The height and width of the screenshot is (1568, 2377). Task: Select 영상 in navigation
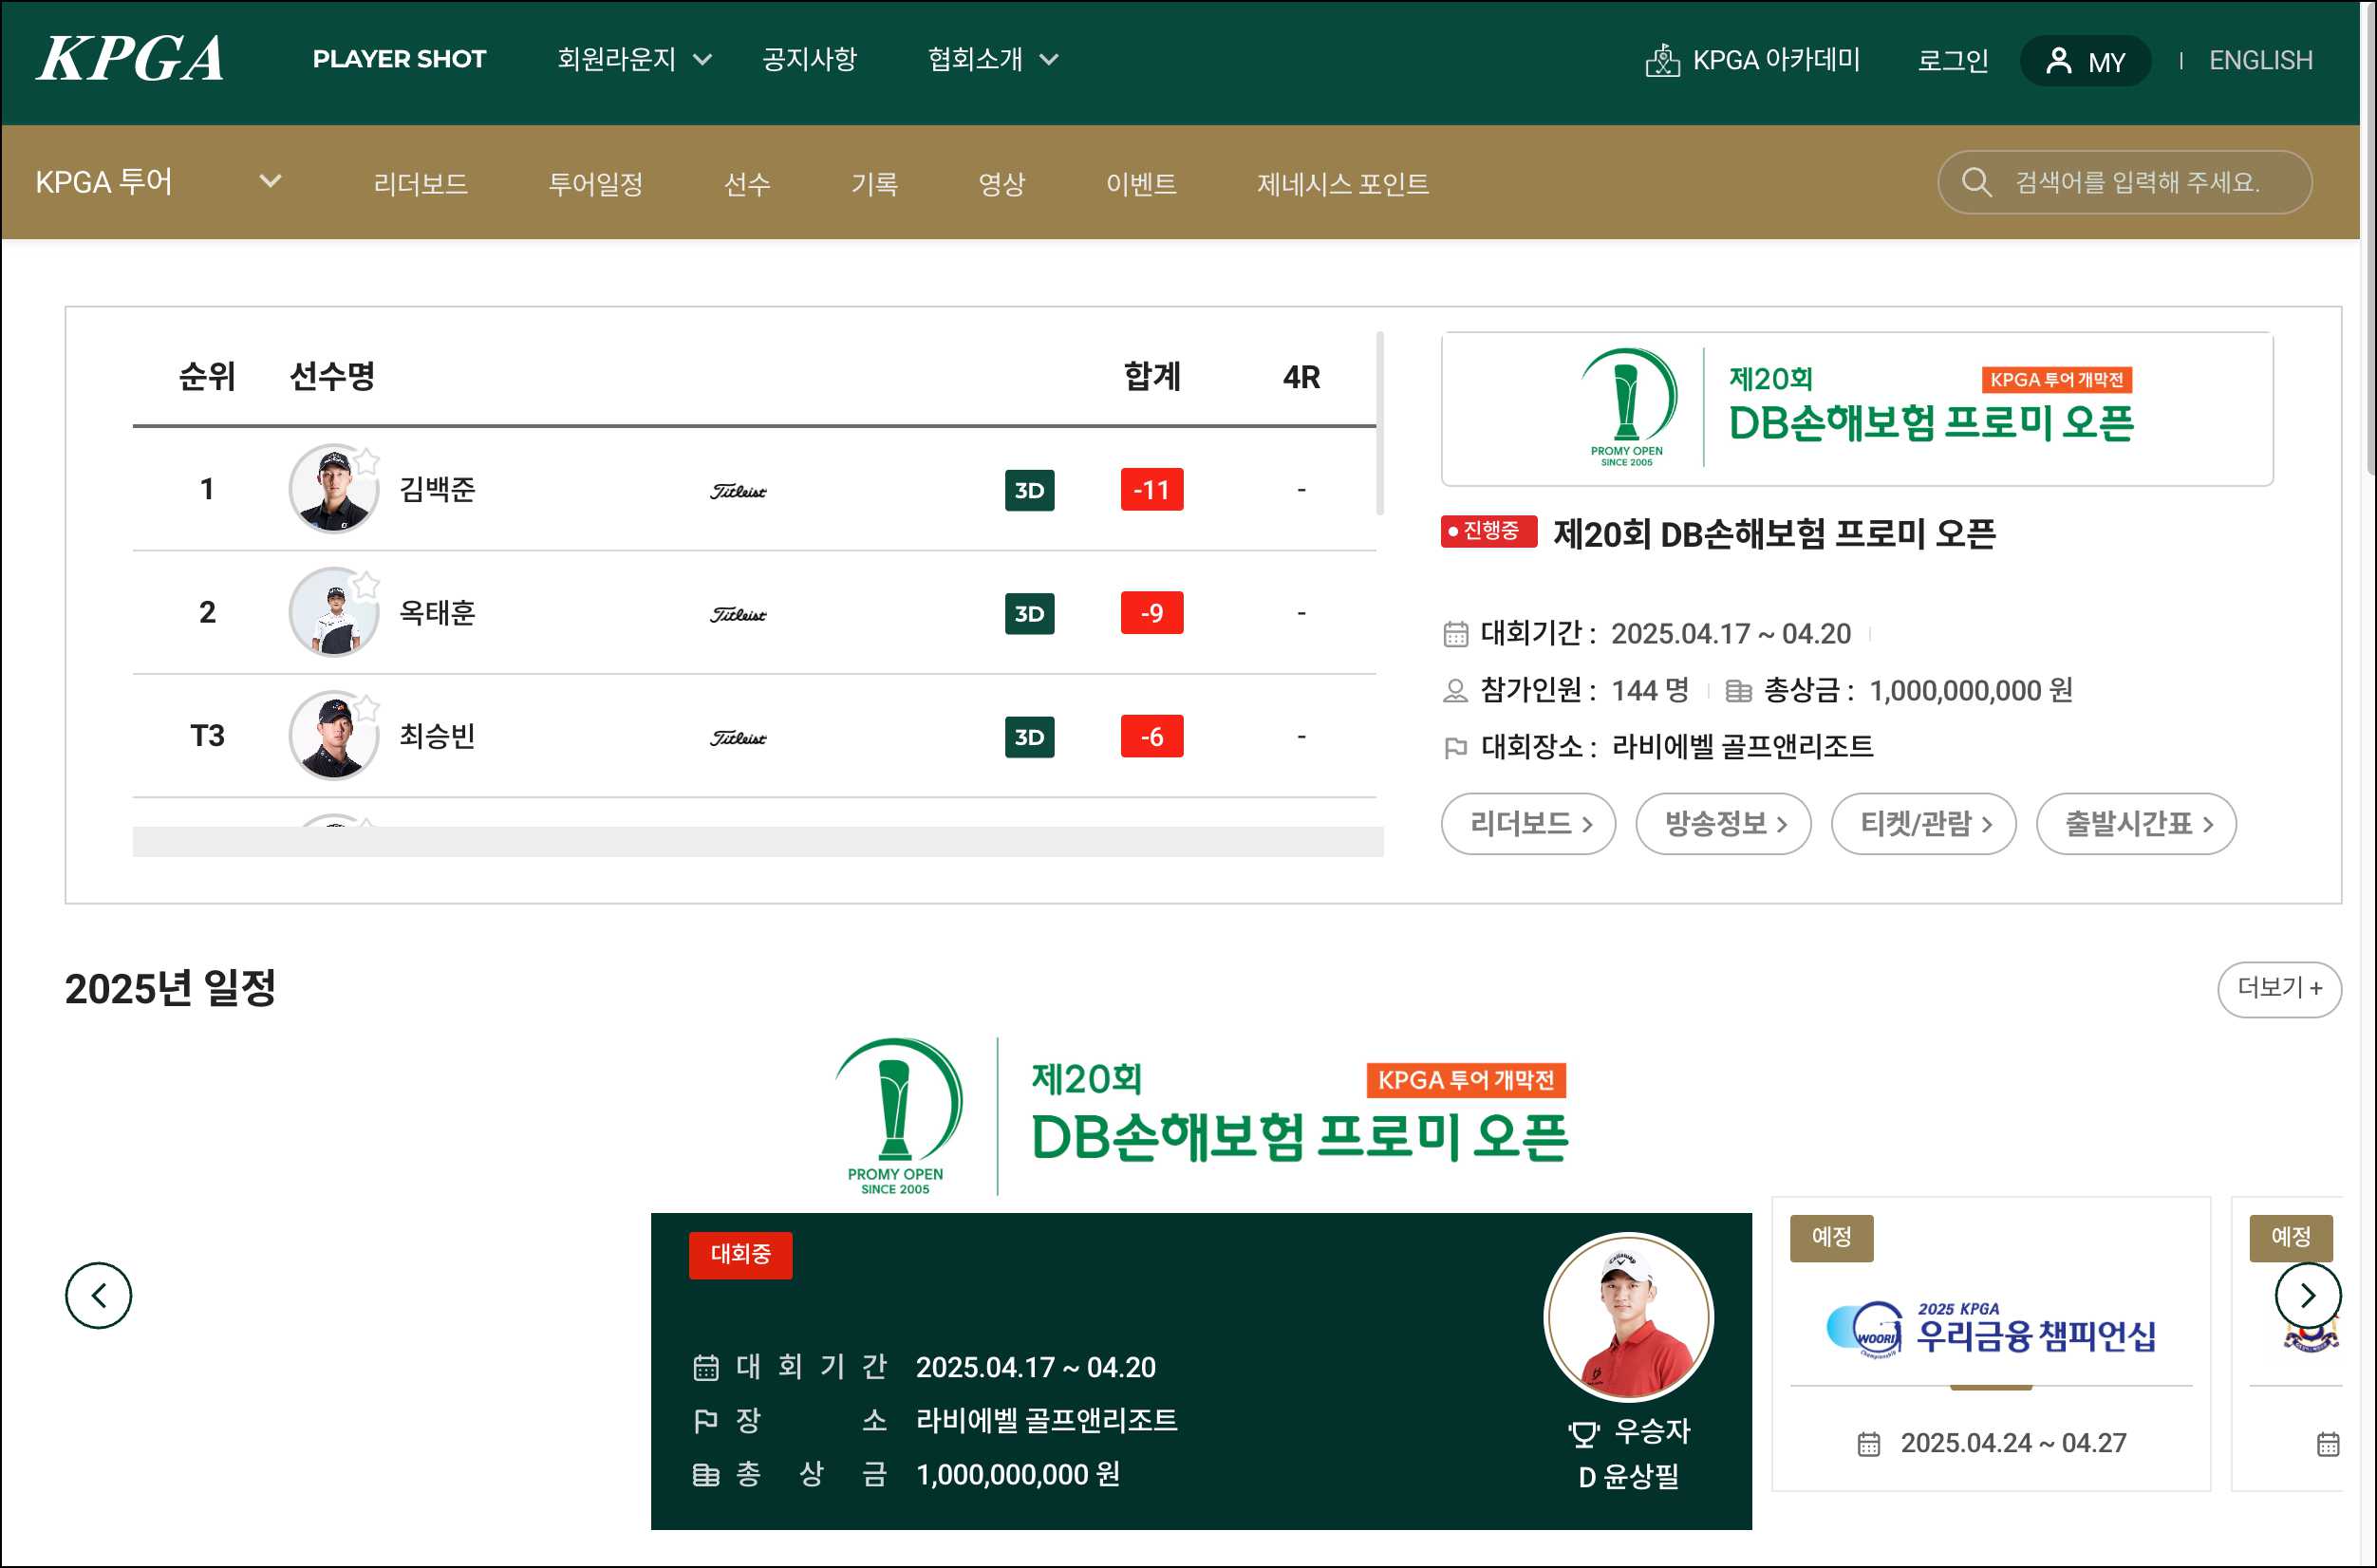pos(1002,184)
